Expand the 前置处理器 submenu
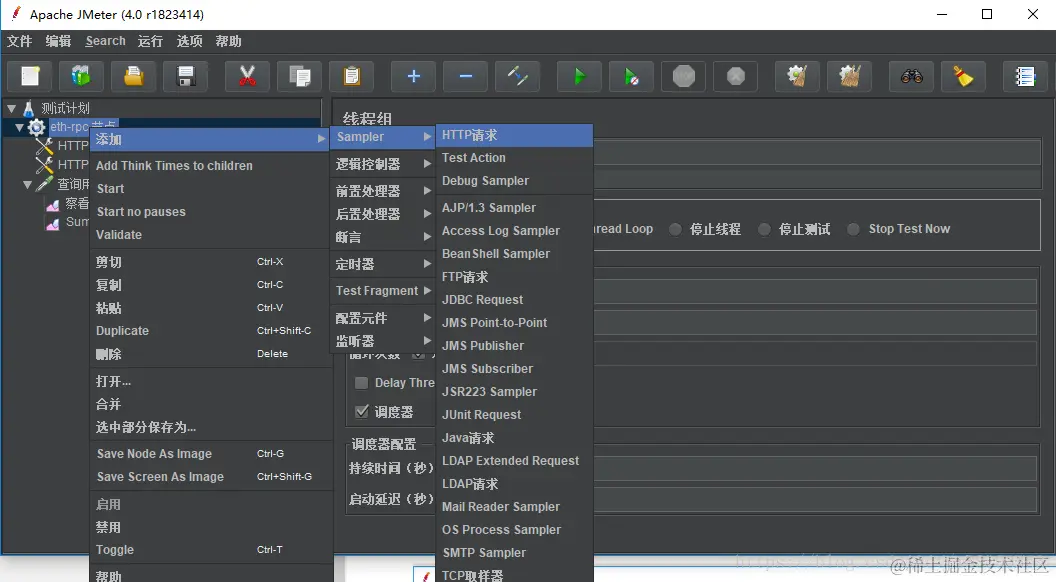The width and height of the screenshot is (1056, 582). pyautogui.click(x=383, y=191)
